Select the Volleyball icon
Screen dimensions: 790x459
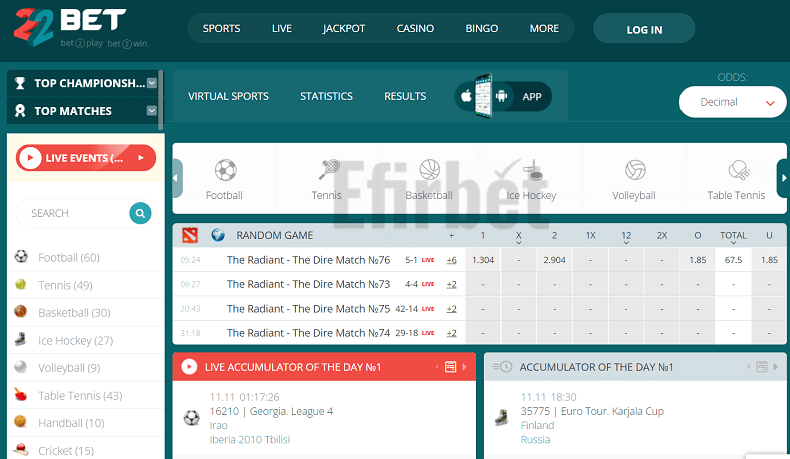[634, 171]
